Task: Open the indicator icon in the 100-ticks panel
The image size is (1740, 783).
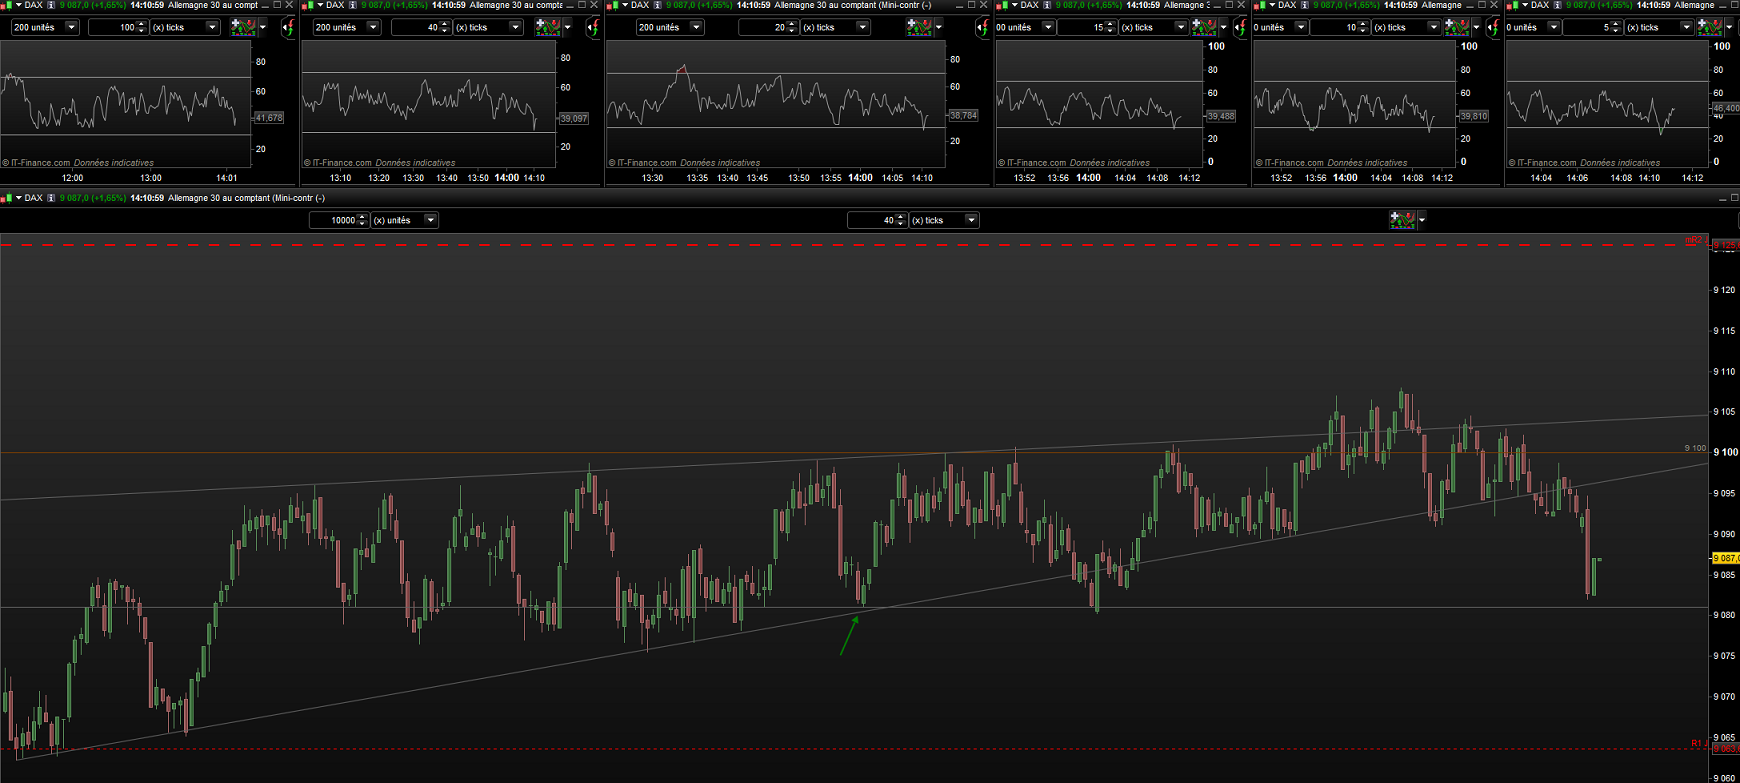Action: pos(243,27)
